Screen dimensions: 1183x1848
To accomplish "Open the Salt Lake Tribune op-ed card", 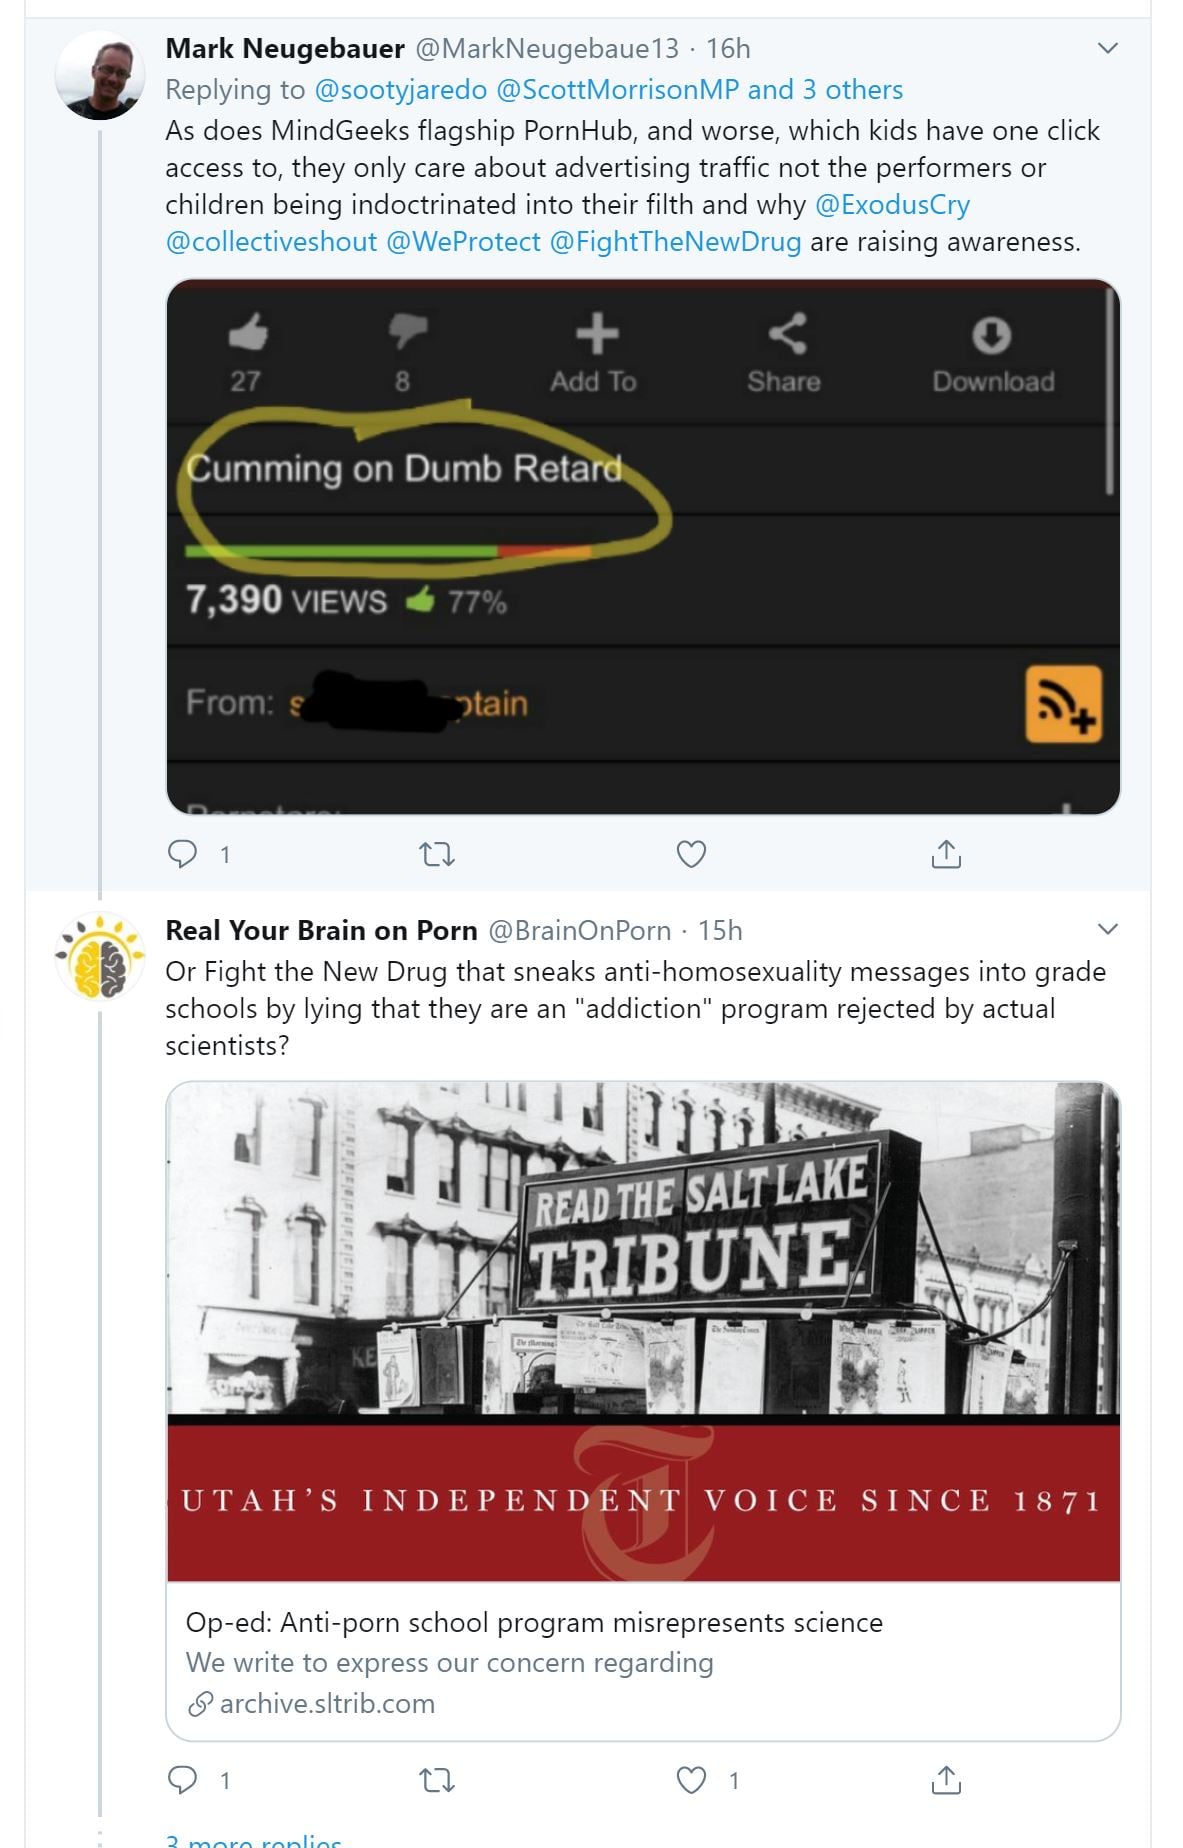I will (643, 1410).
